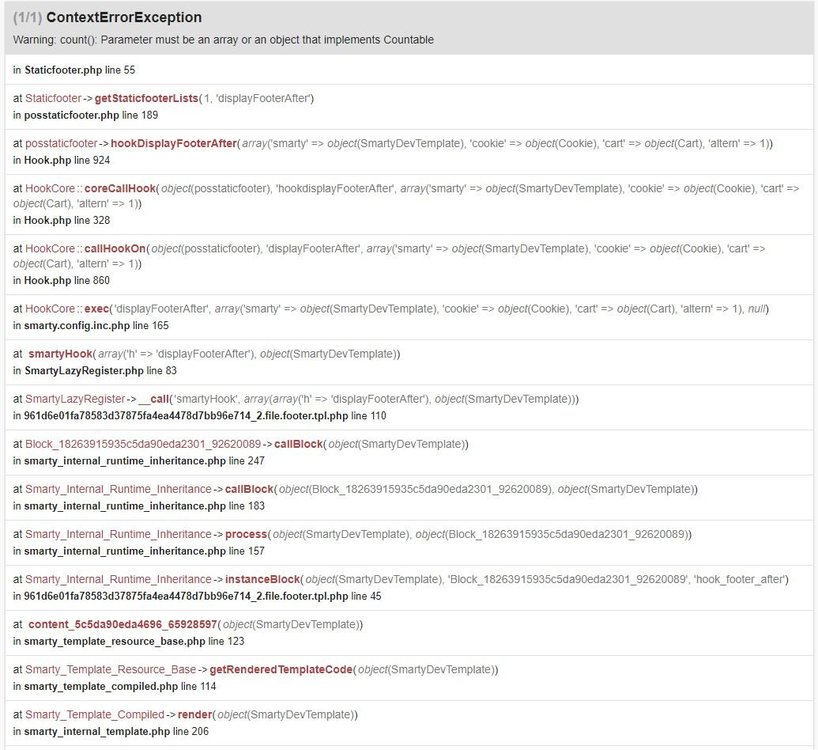This screenshot has width=818, height=750.
Task: Select the smartyHook function name
Action: 60,354
